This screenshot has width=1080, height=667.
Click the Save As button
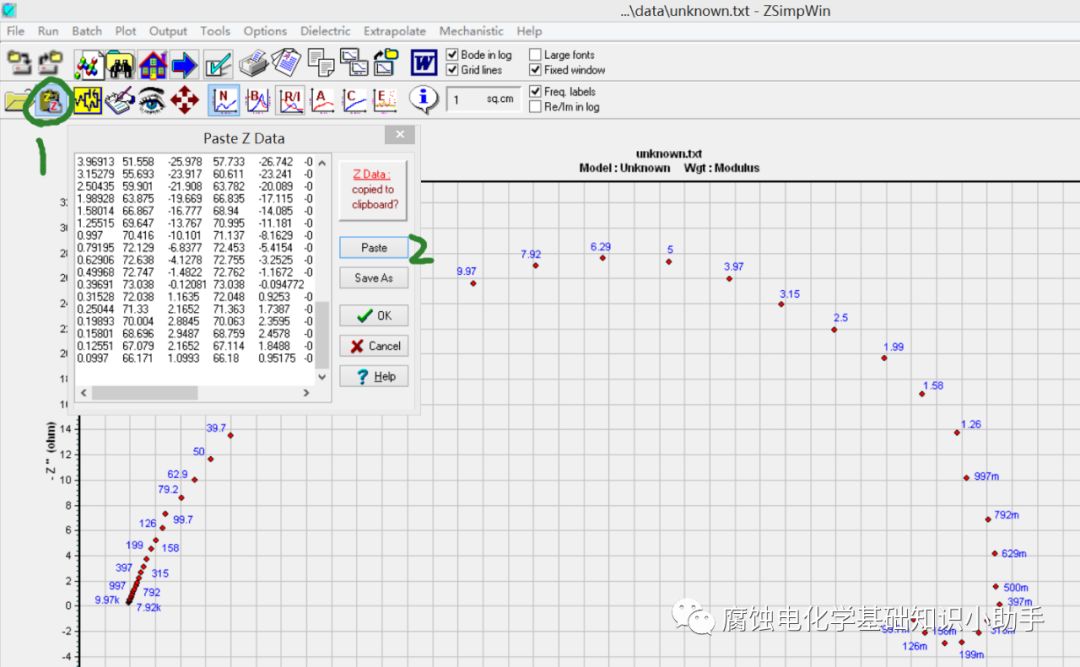click(373, 278)
